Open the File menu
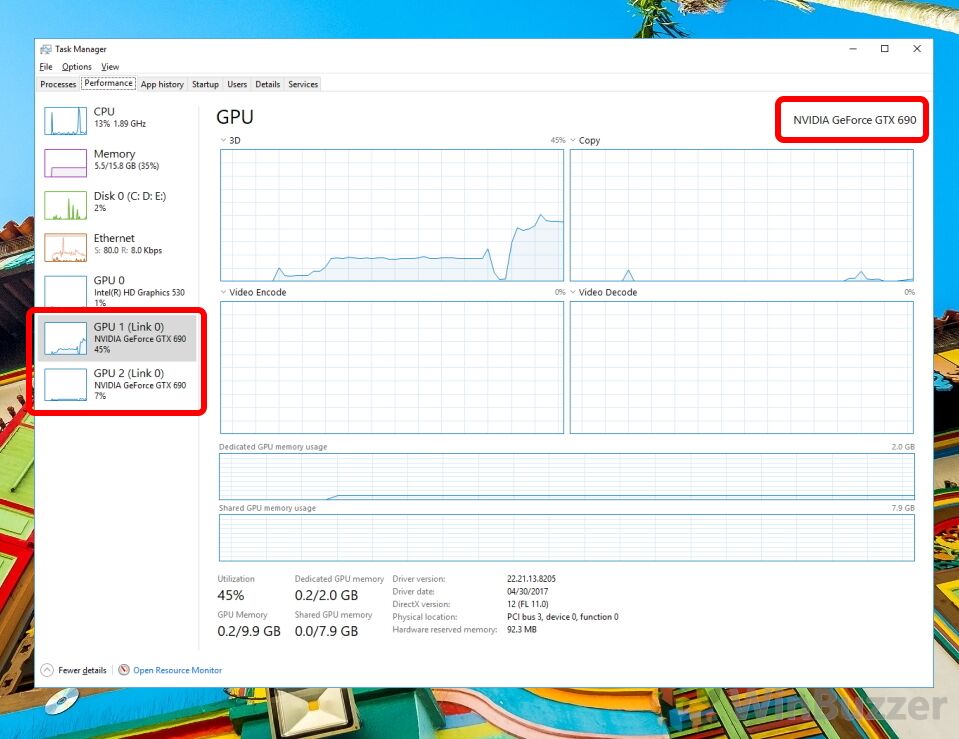The height and width of the screenshot is (739, 959). point(46,67)
